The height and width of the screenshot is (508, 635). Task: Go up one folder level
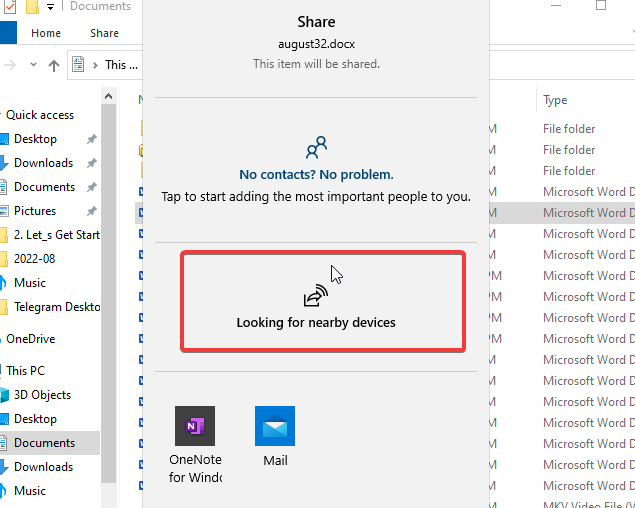tap(54, 65)
